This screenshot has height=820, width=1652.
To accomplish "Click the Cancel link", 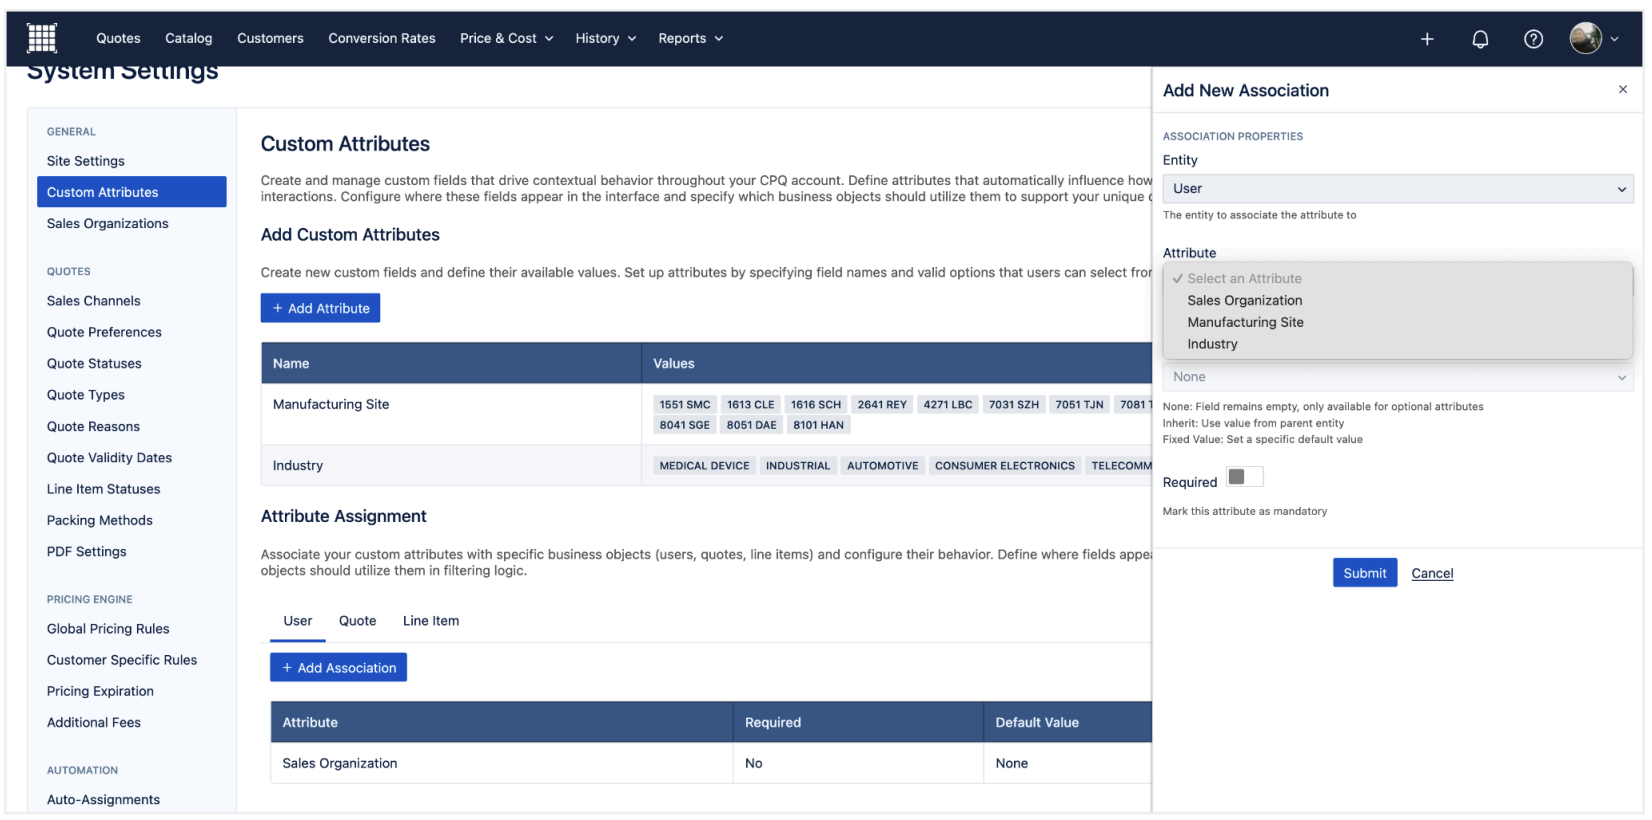I will click(x=1432, y=573).
